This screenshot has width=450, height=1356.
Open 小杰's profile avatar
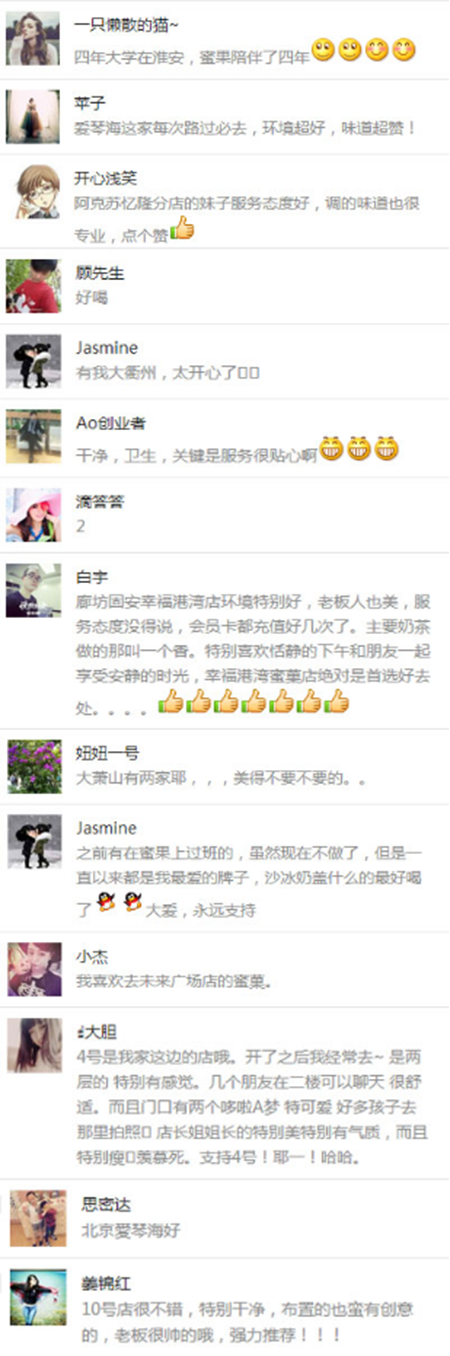tap(33, 968)
